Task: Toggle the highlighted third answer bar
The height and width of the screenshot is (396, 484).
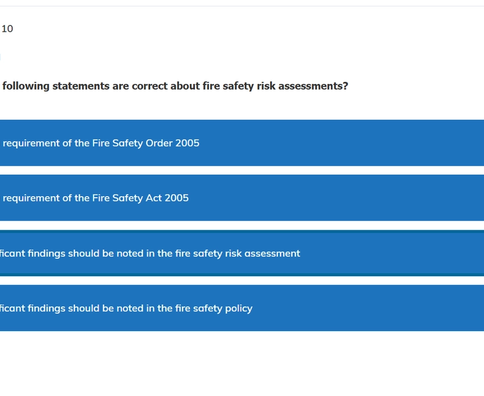Action: [242, 253]
